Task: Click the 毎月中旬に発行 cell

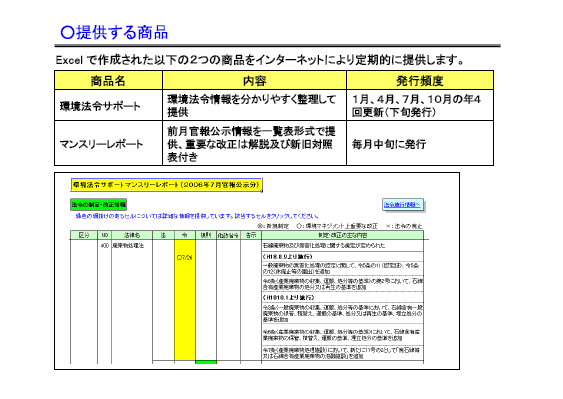Action: (420, 144)
